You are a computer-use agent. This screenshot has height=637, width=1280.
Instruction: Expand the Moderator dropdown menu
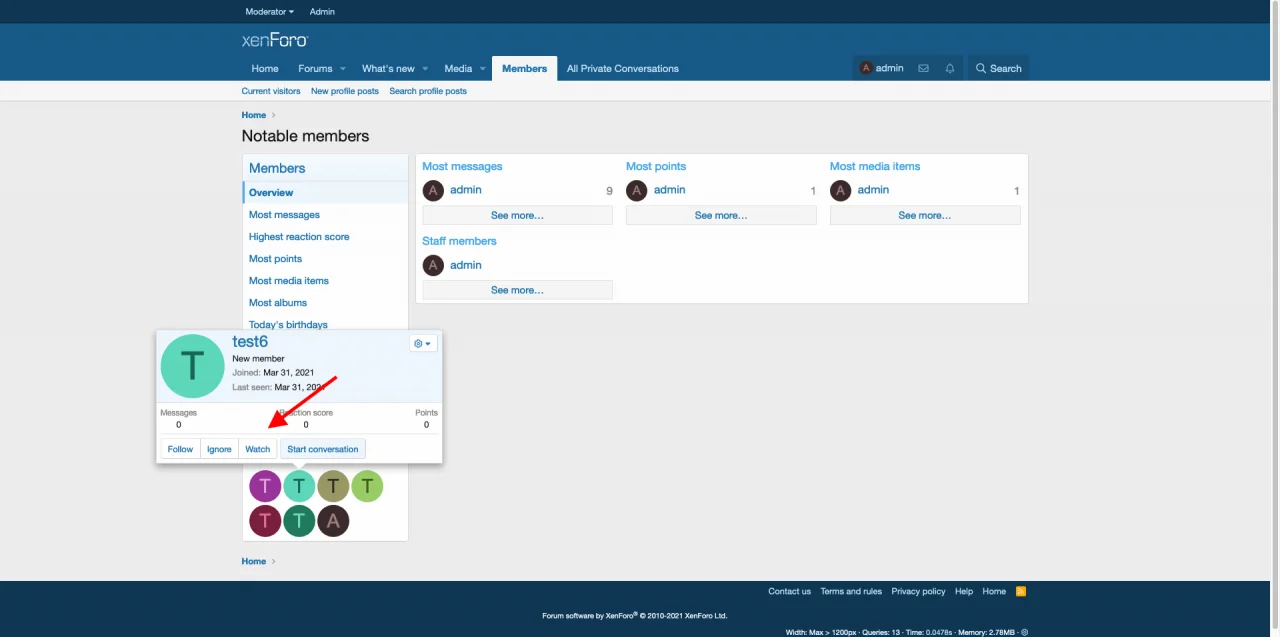pyautogui.click(x=270, y=12)
